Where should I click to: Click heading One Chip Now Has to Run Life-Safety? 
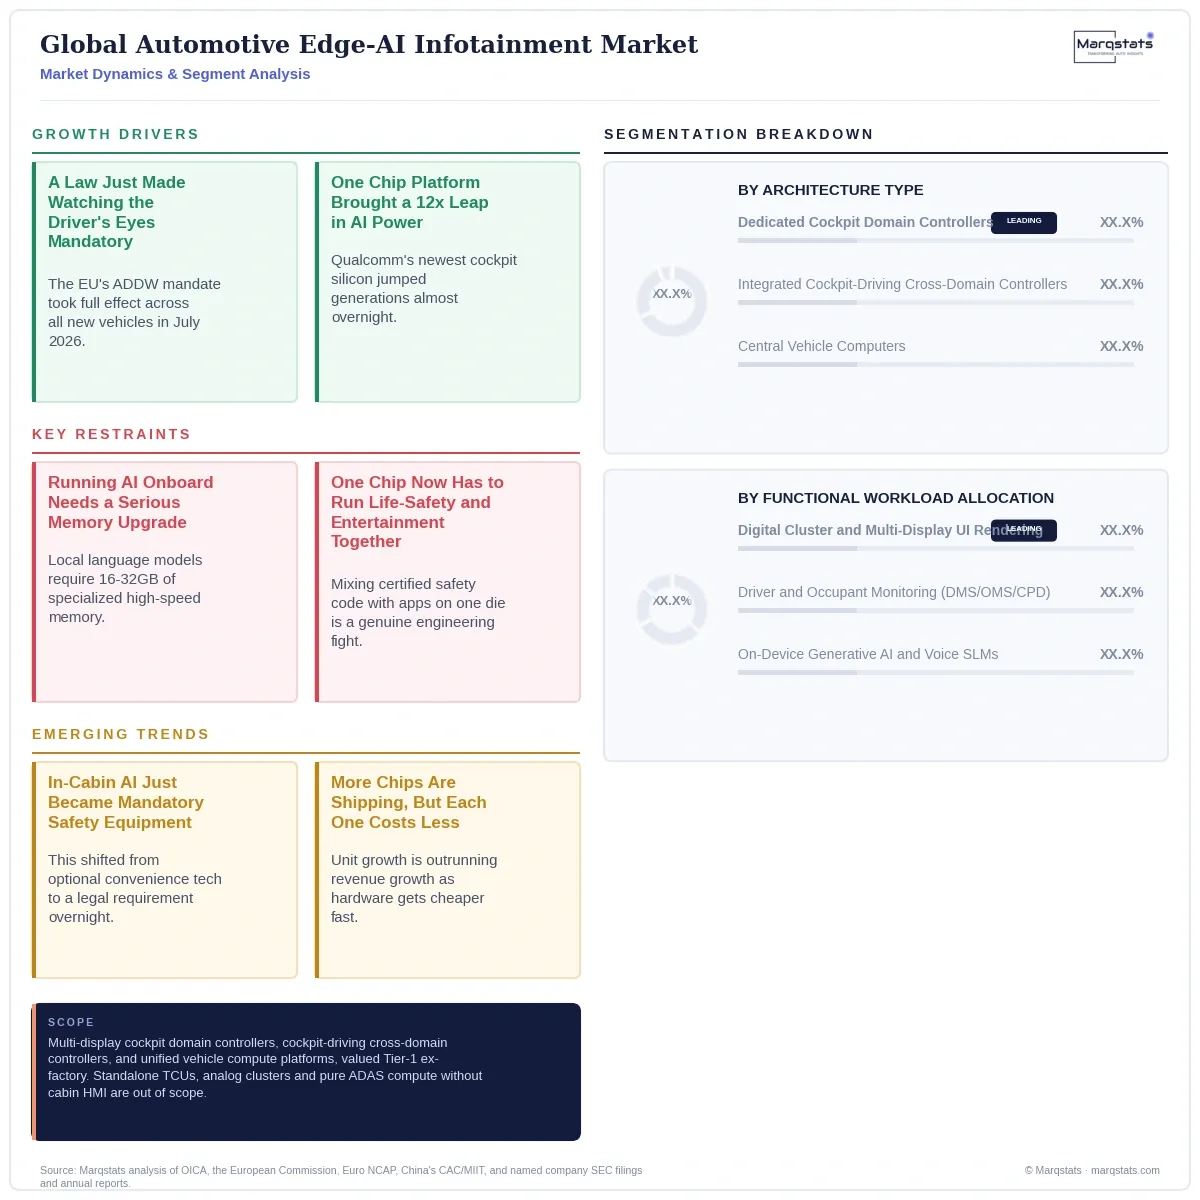click(417, 512)
